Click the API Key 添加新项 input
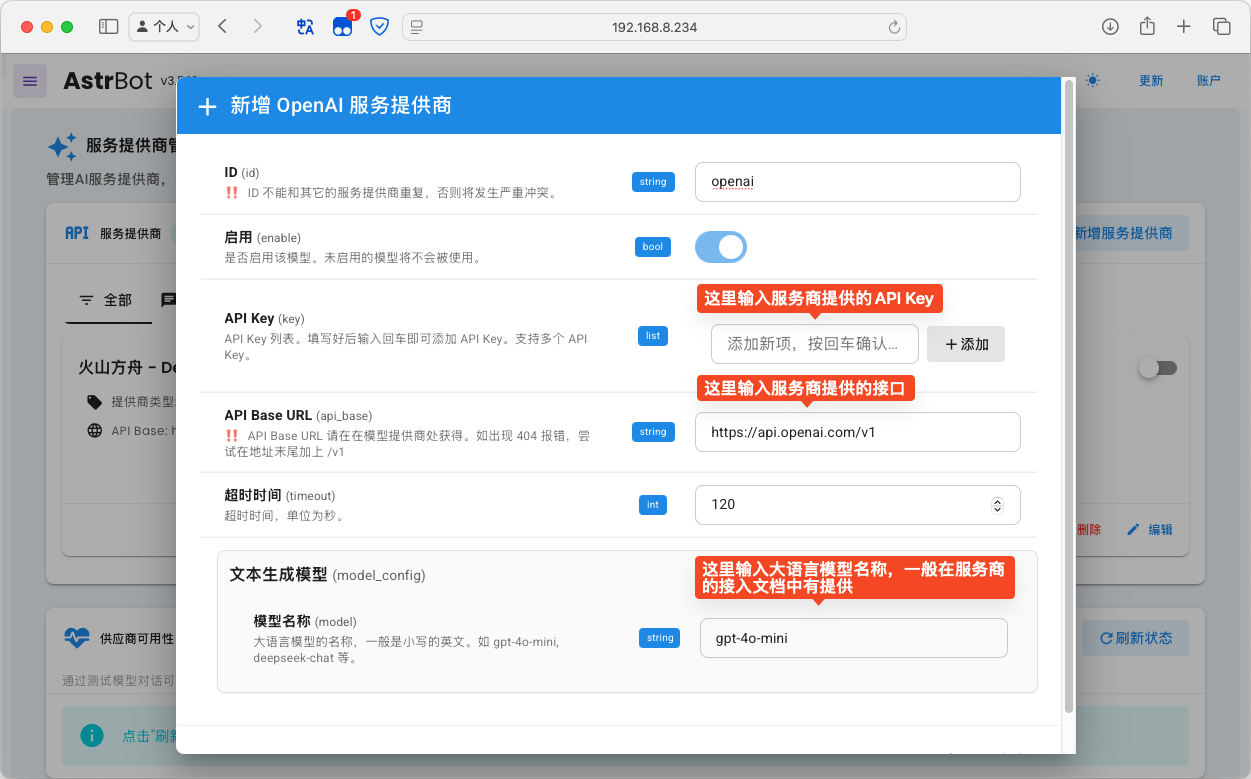 [x=814, y=344]
